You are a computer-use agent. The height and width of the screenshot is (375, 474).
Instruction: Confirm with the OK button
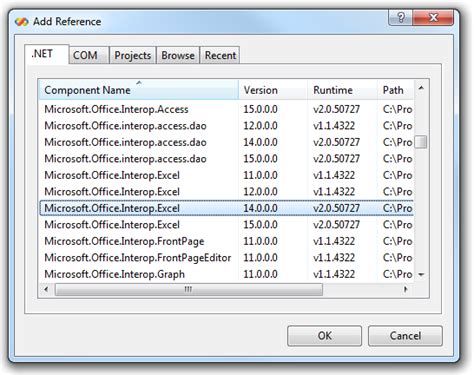pyautogui.click(x=324, y=336)
